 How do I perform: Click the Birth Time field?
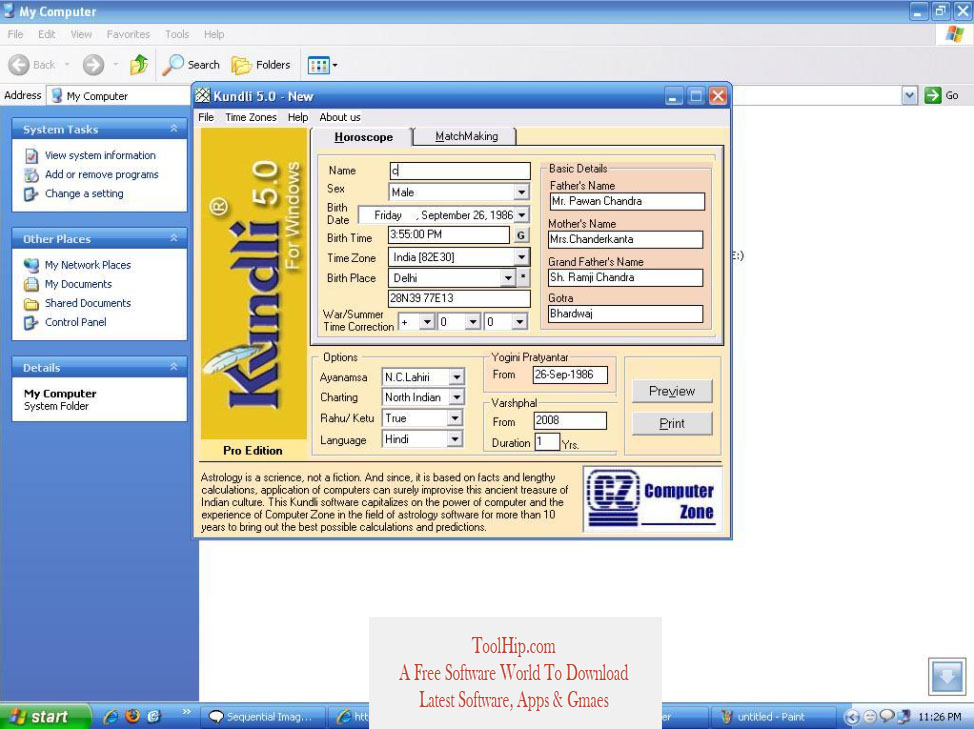[x=448, y=235]
